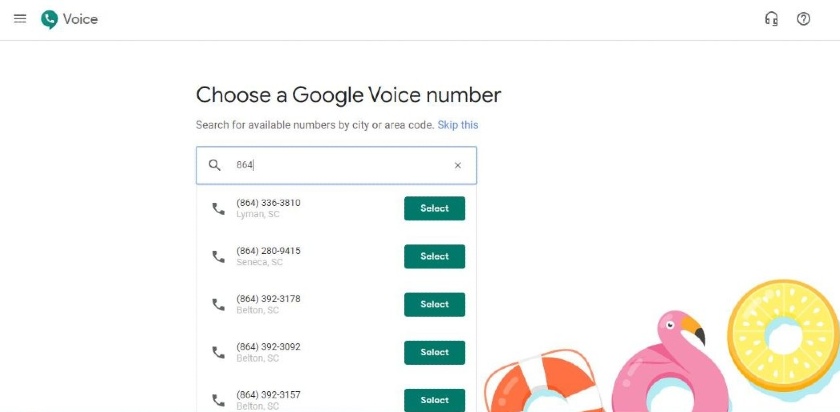Select the number (864) 392-3092
This screenshot has width=840, height=412.
(x=434, y=352)
